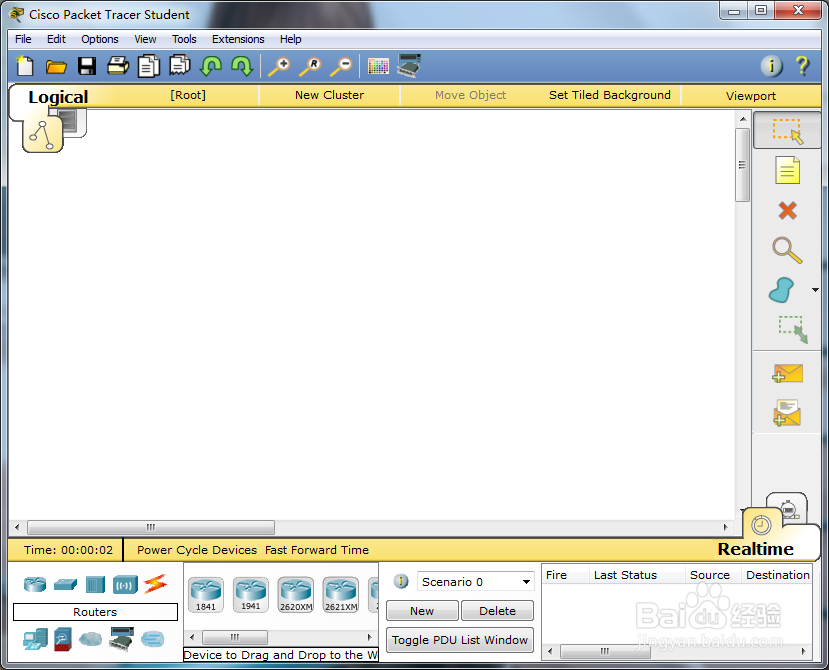Screen dimensions: 829x670
Task: Select the Security firewall category icon
Action: click(63, 639)
